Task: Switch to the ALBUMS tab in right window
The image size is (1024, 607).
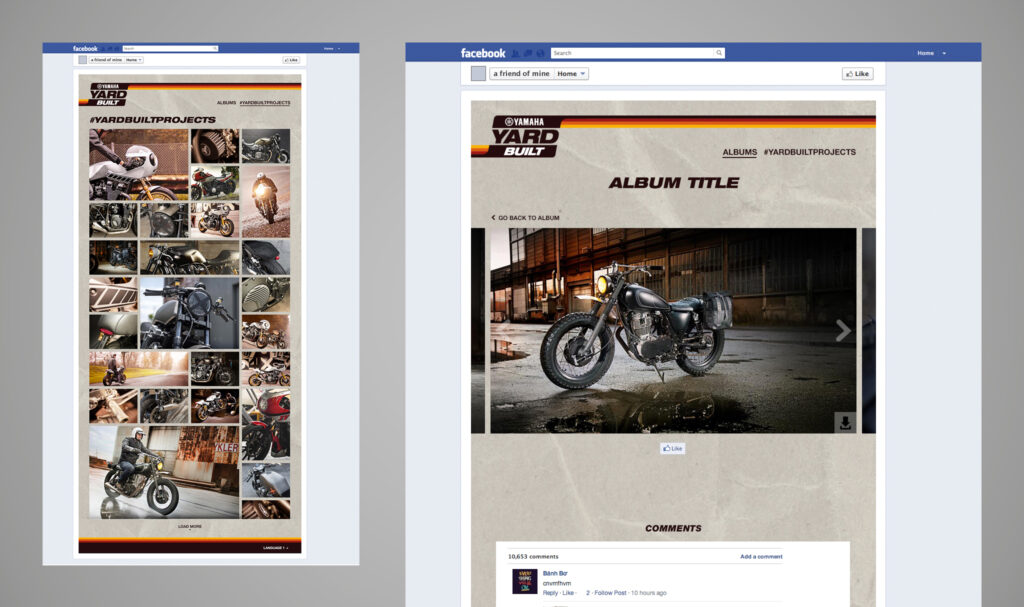Action: [x=739, y=152]
